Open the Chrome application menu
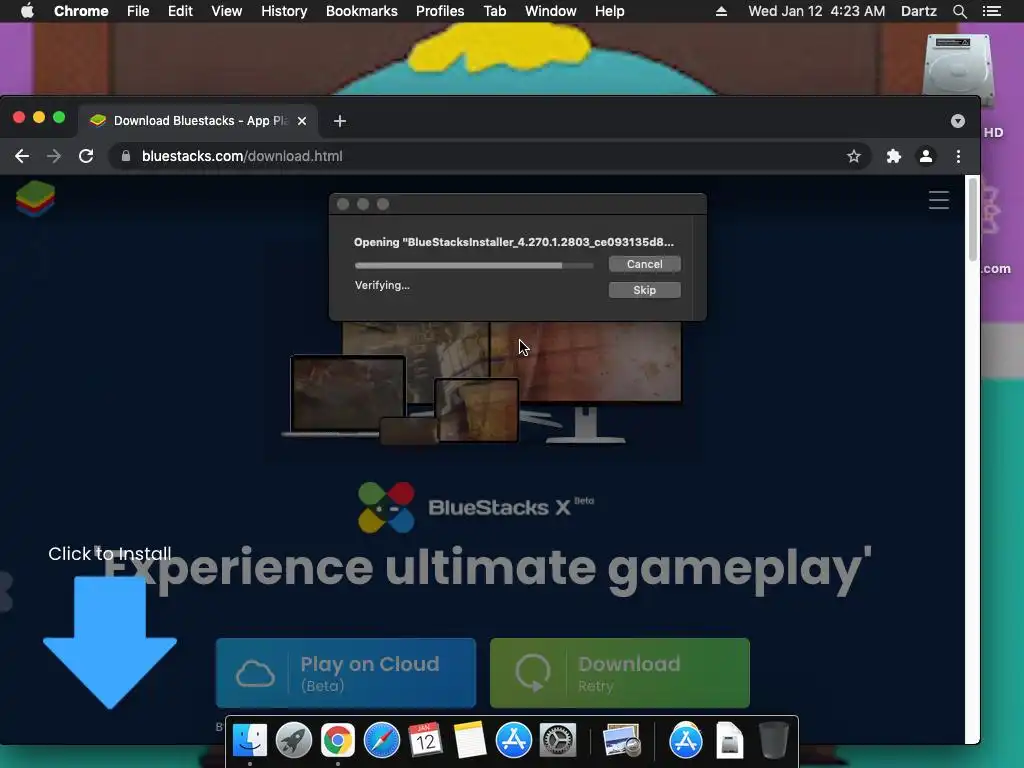1024x768 pixels. point(81,11)
